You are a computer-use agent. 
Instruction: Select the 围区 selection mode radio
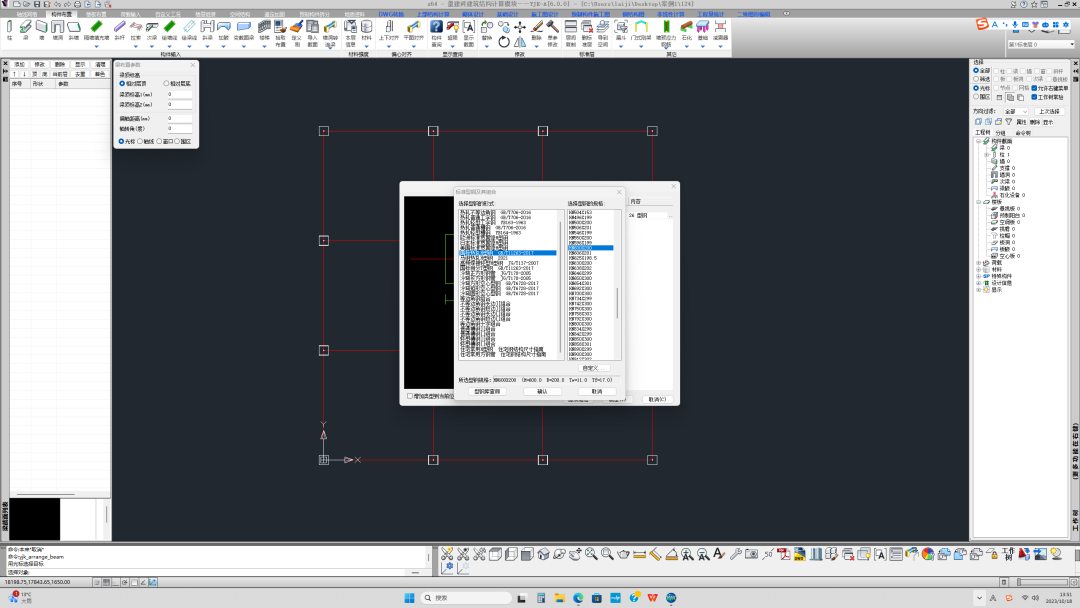(x=177, y=141)
